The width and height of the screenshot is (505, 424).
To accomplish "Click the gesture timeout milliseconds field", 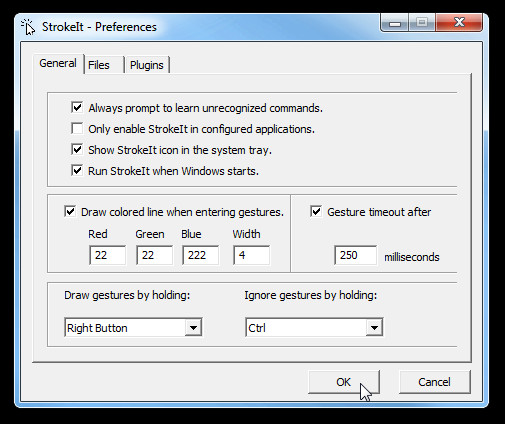I will pos(356,255).
